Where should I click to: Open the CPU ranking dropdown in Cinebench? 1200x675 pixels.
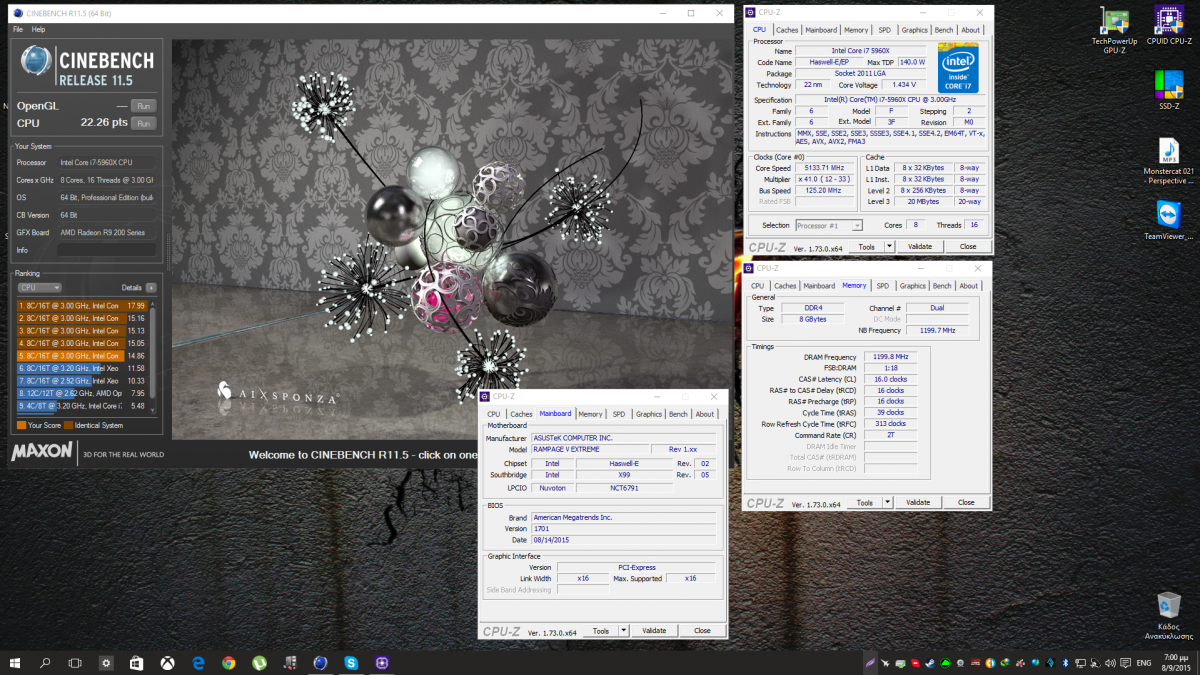coord(41,288)
